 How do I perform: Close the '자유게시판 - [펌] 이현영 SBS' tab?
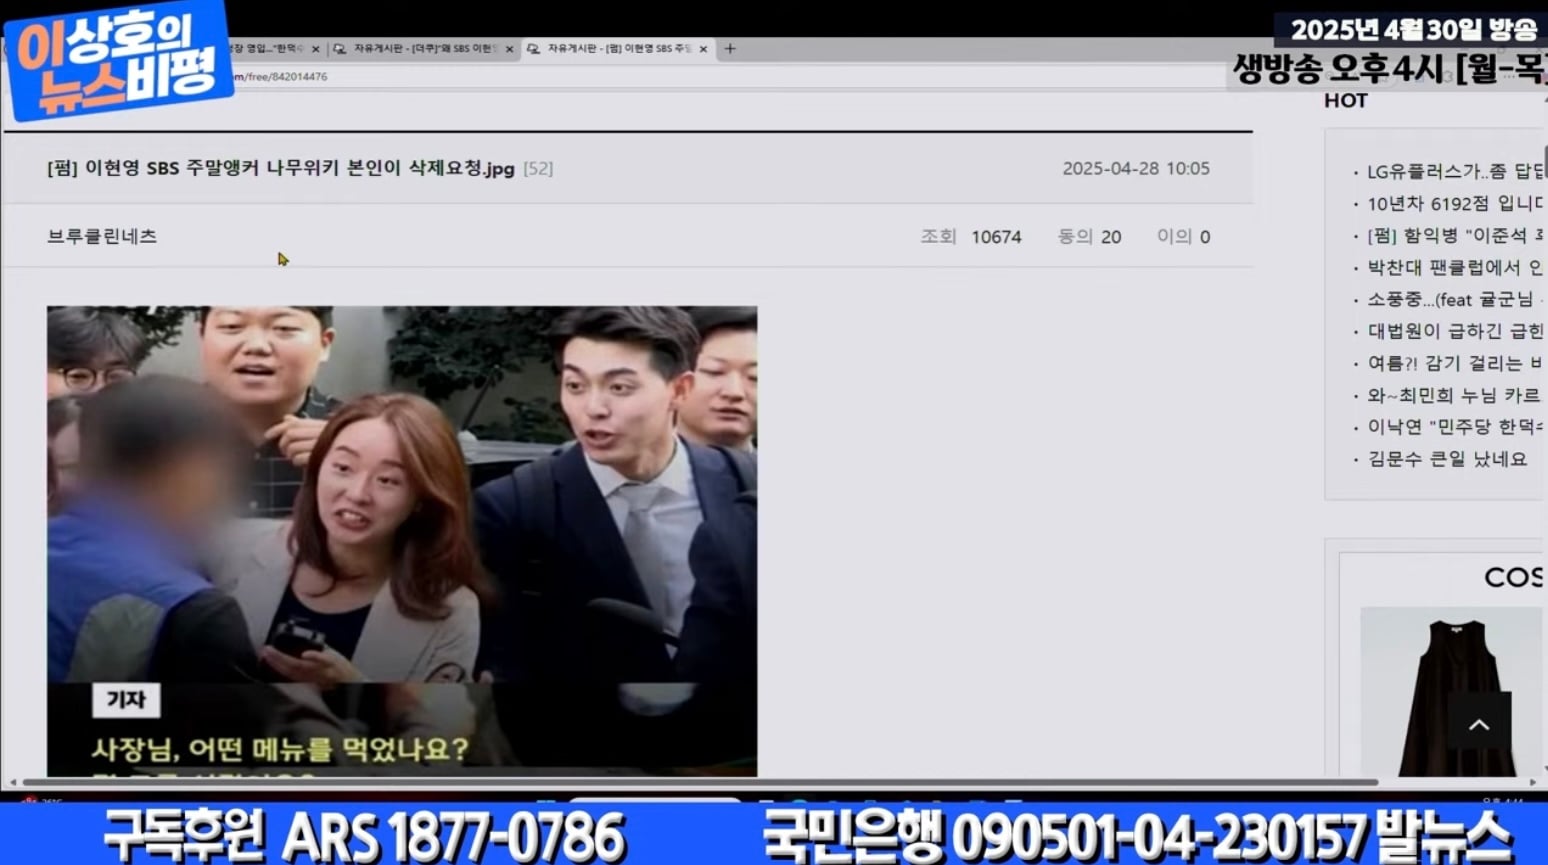(703, 48)
